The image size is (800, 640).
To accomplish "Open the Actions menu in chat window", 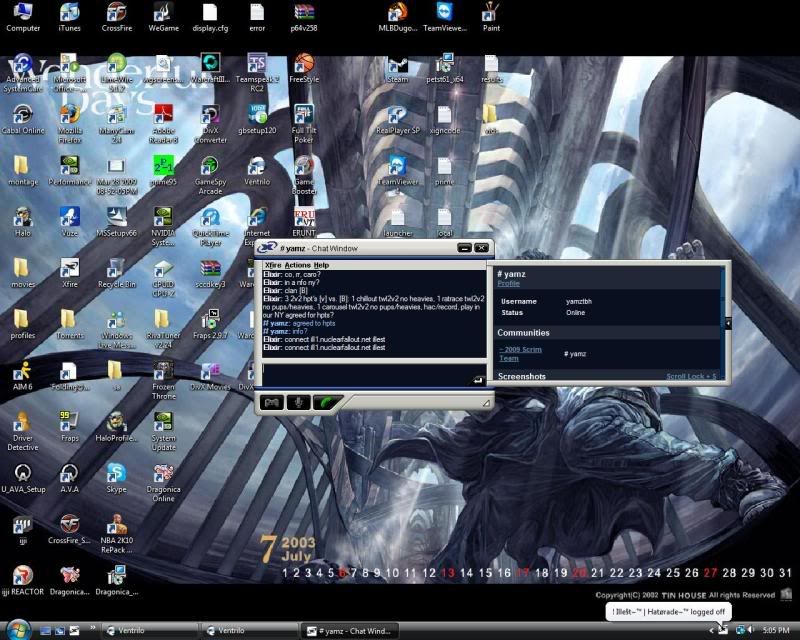I will (x=297, y=265).
